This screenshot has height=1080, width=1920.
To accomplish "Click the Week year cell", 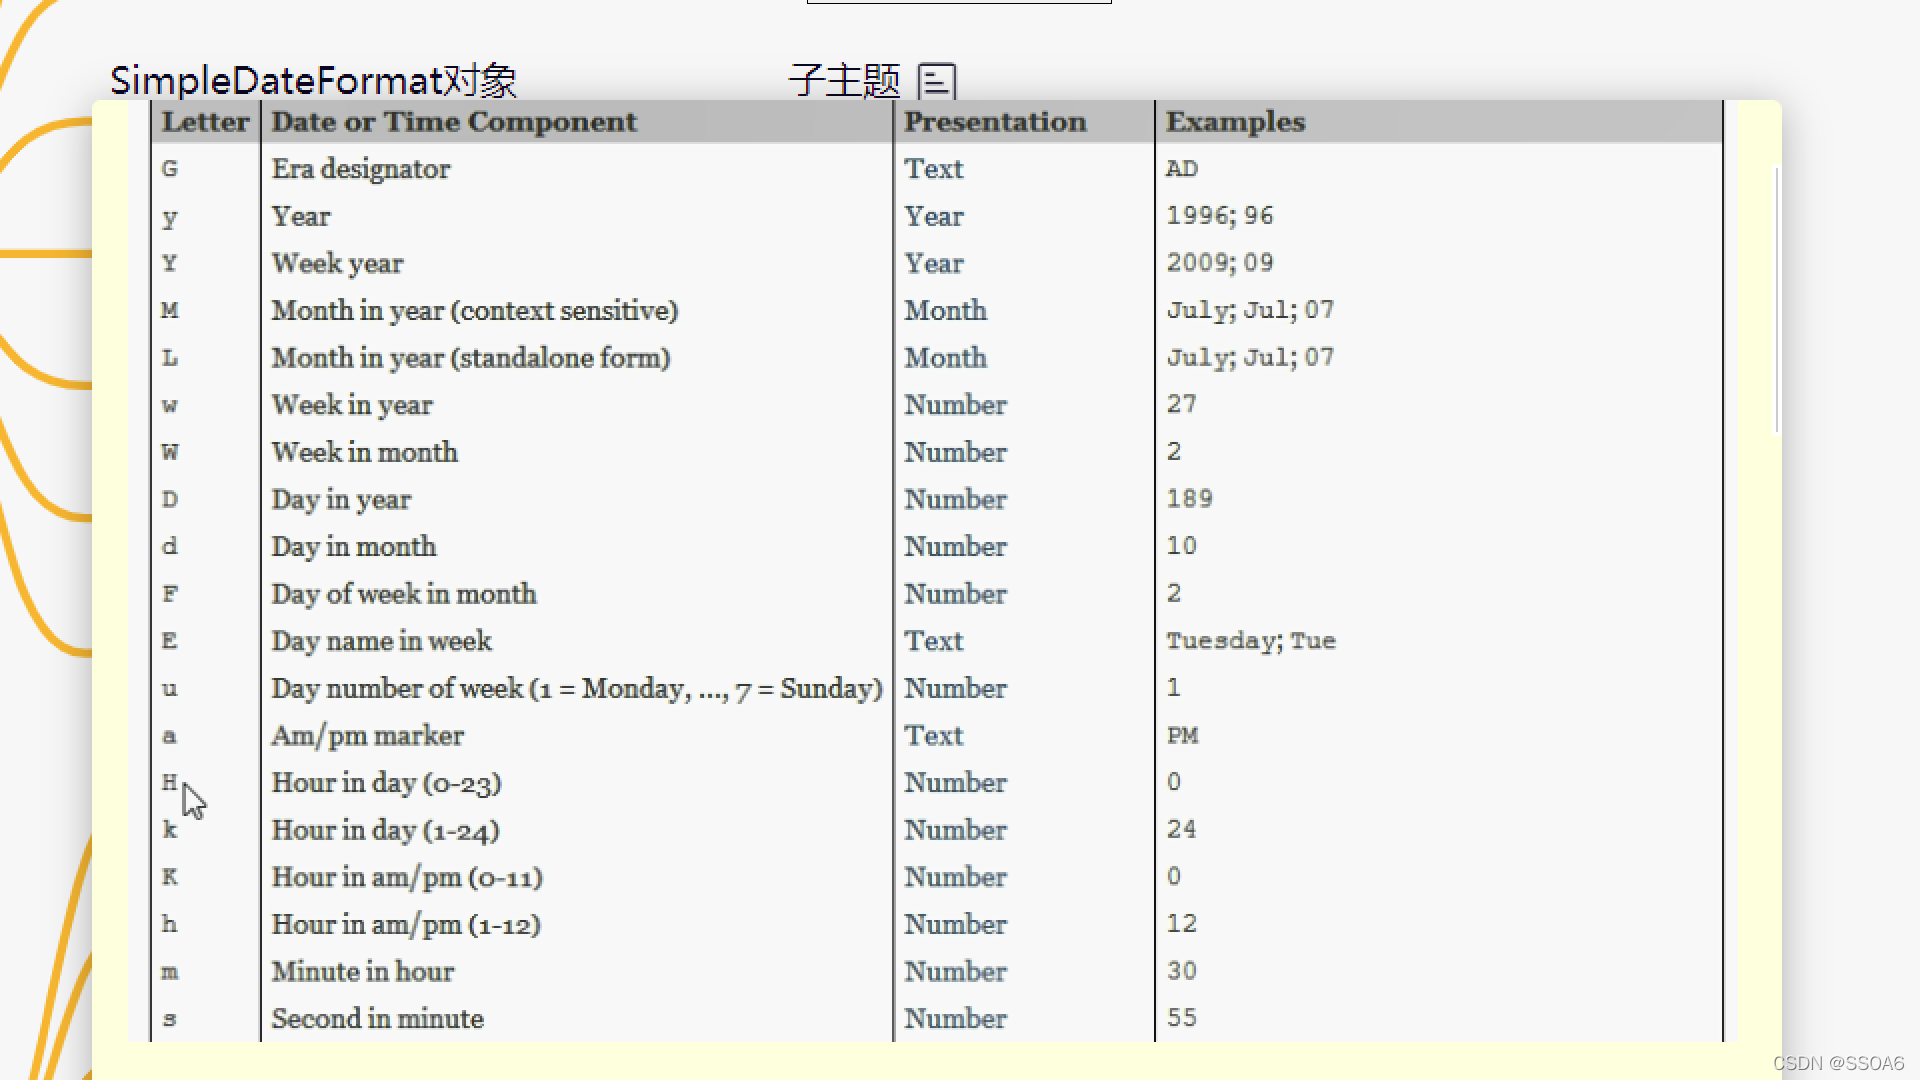I will [337, 263].
